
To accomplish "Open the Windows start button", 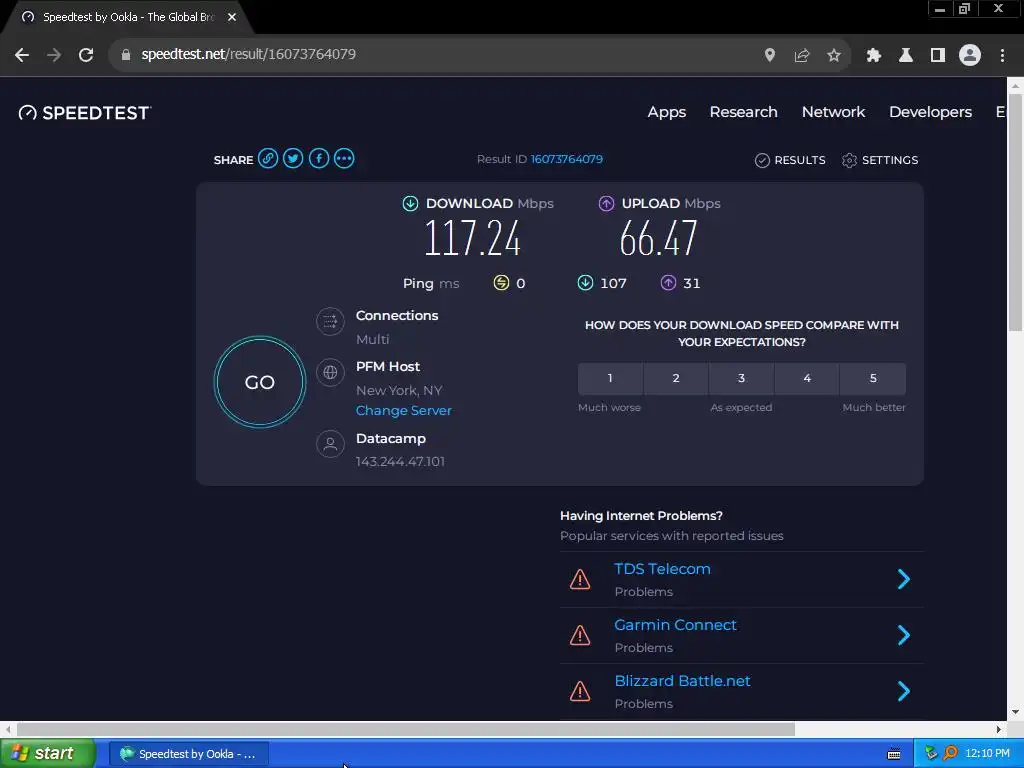I will coord(47,754).
